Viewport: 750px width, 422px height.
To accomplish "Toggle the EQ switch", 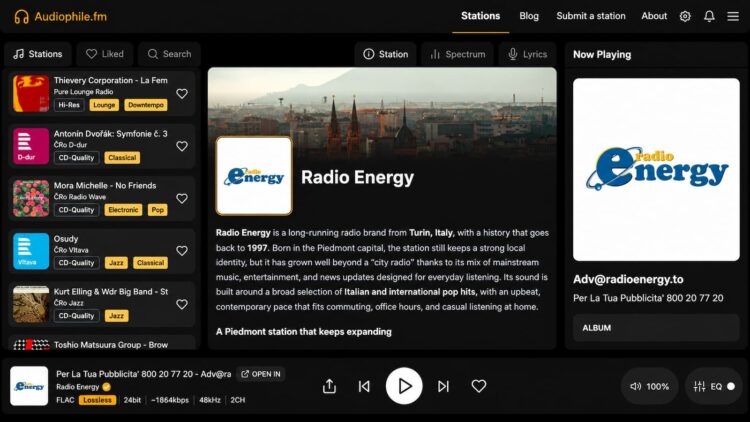I will tap(731, 386).
